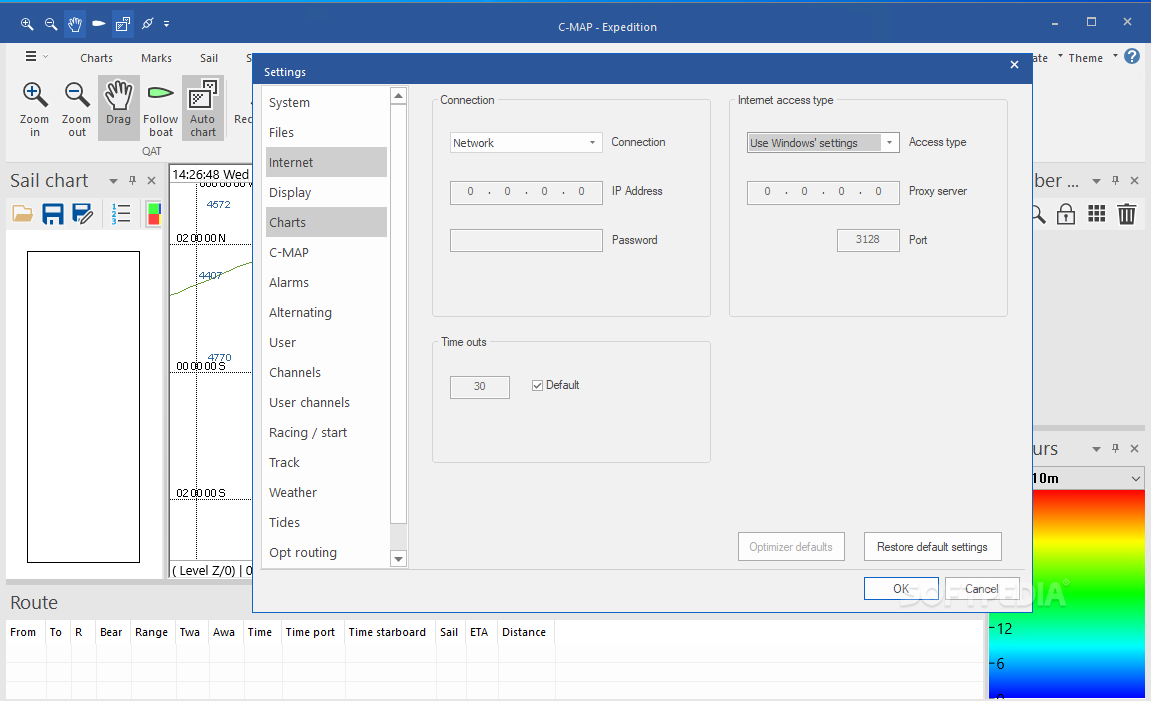Pin the Sail chart panel
The width and height of the screenshot is (1151, 701).
click(x=132, y=181)
